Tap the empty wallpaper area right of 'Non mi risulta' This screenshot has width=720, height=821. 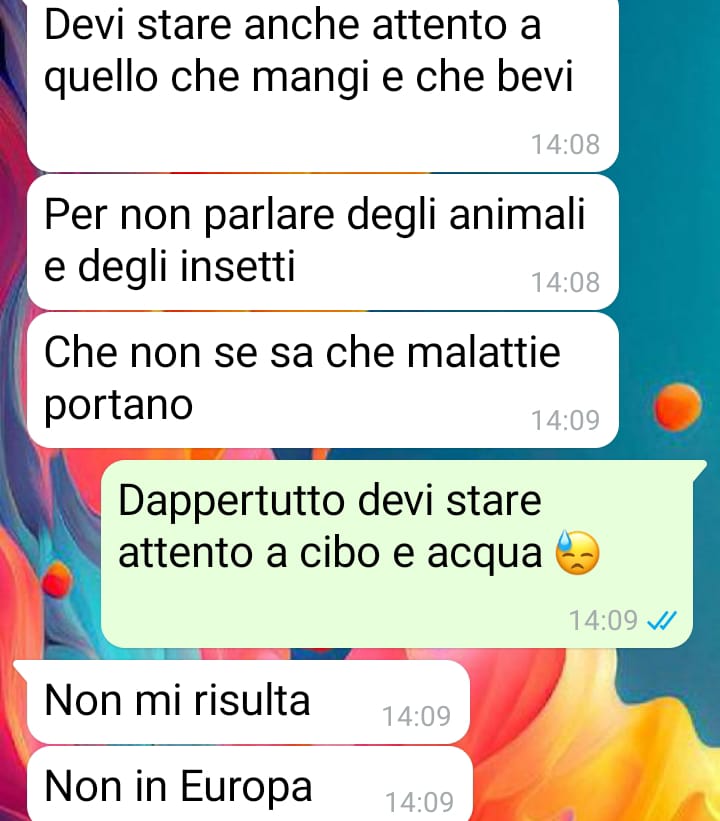click(x=592, y=702)
